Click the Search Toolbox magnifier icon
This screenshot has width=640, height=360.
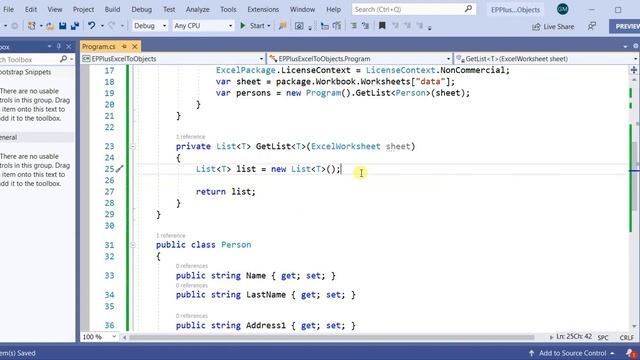(63, 59)
